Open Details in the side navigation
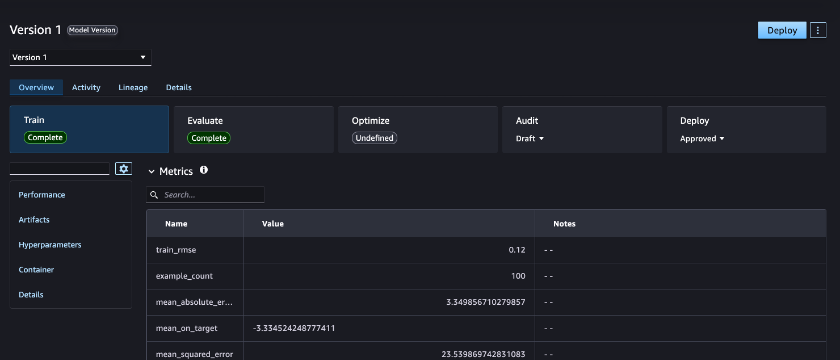The height and width of the screenshot is (360, 840). [x=31, y=295]
